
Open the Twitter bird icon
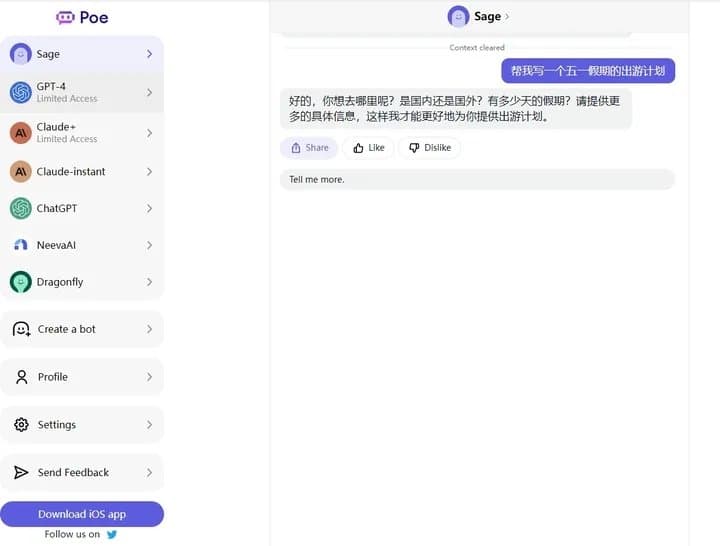click(112, 534)
